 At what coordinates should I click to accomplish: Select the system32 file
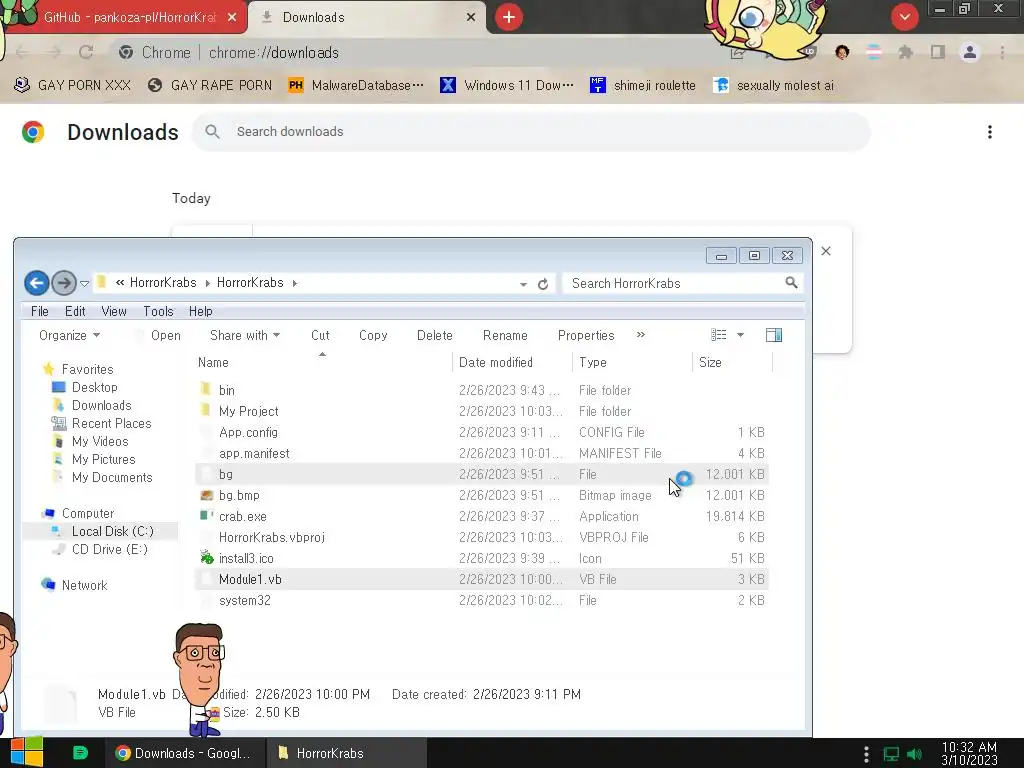click(x=481, y=600)
